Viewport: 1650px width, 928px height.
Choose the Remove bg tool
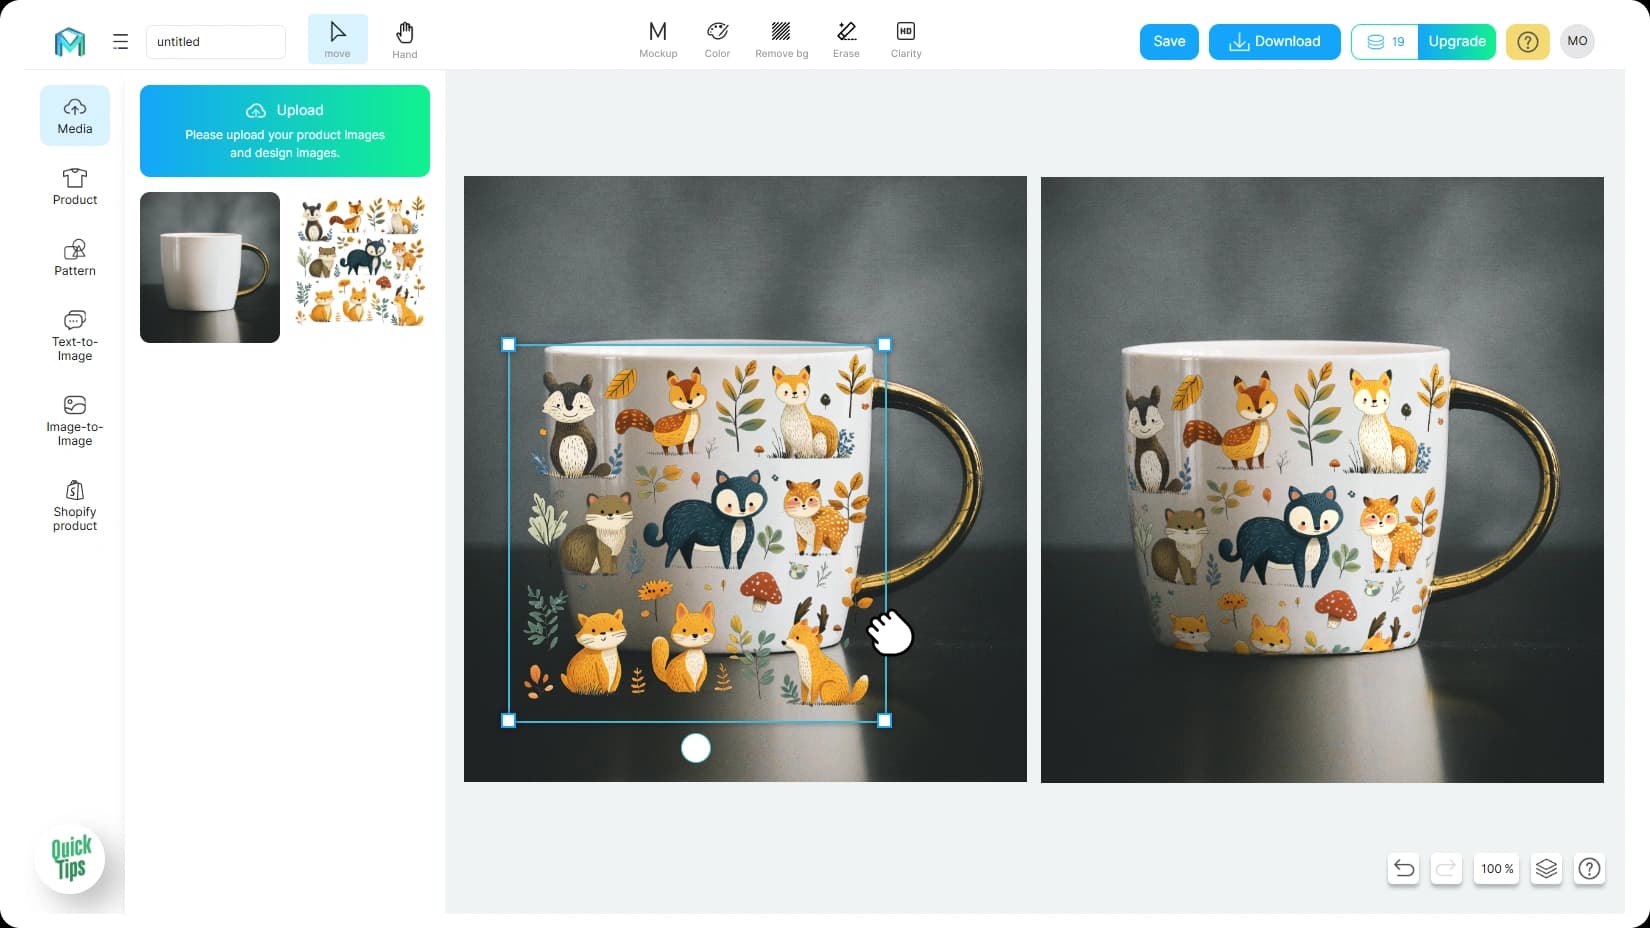tap(781, 40)
